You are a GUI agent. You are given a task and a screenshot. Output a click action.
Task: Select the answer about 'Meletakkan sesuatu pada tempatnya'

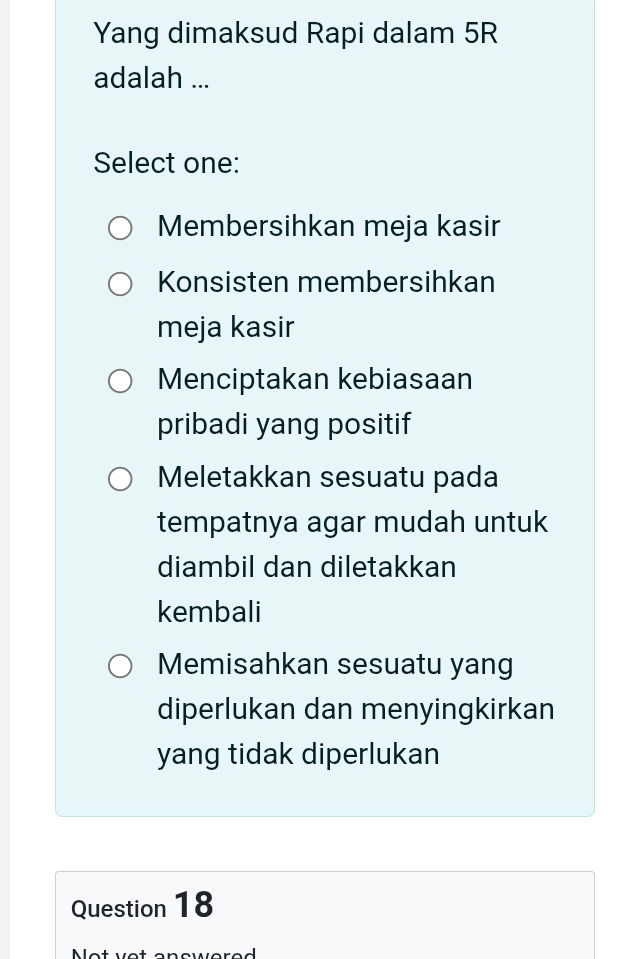[x=120, y=479]
